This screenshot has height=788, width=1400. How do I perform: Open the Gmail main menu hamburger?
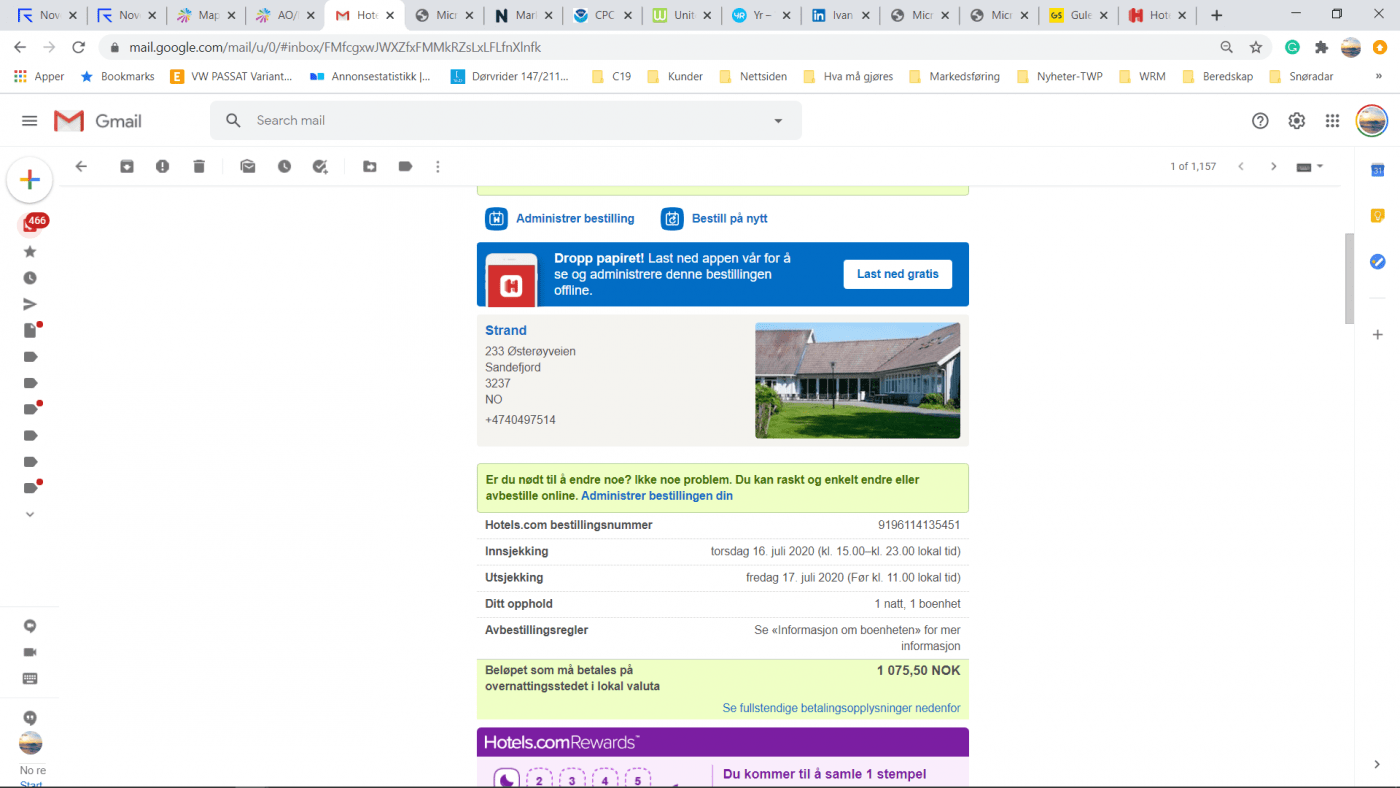(x=30, y=121)
